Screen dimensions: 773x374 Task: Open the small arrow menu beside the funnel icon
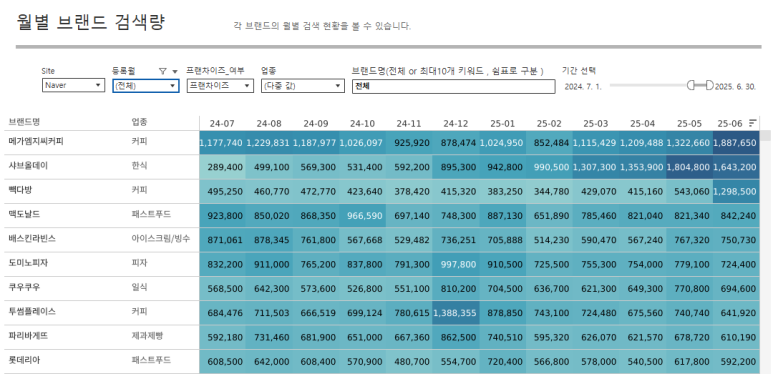[175, 71]
